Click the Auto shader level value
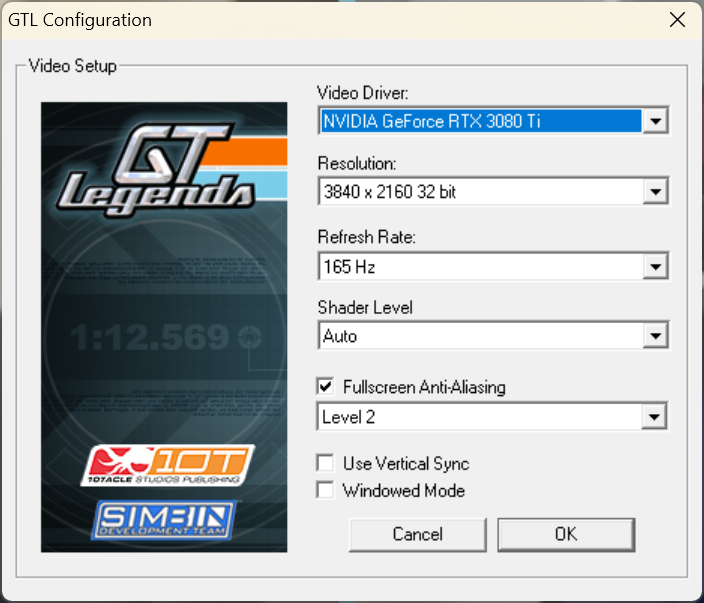This screenshot has height=603, width=704. [x=340, y=336]
